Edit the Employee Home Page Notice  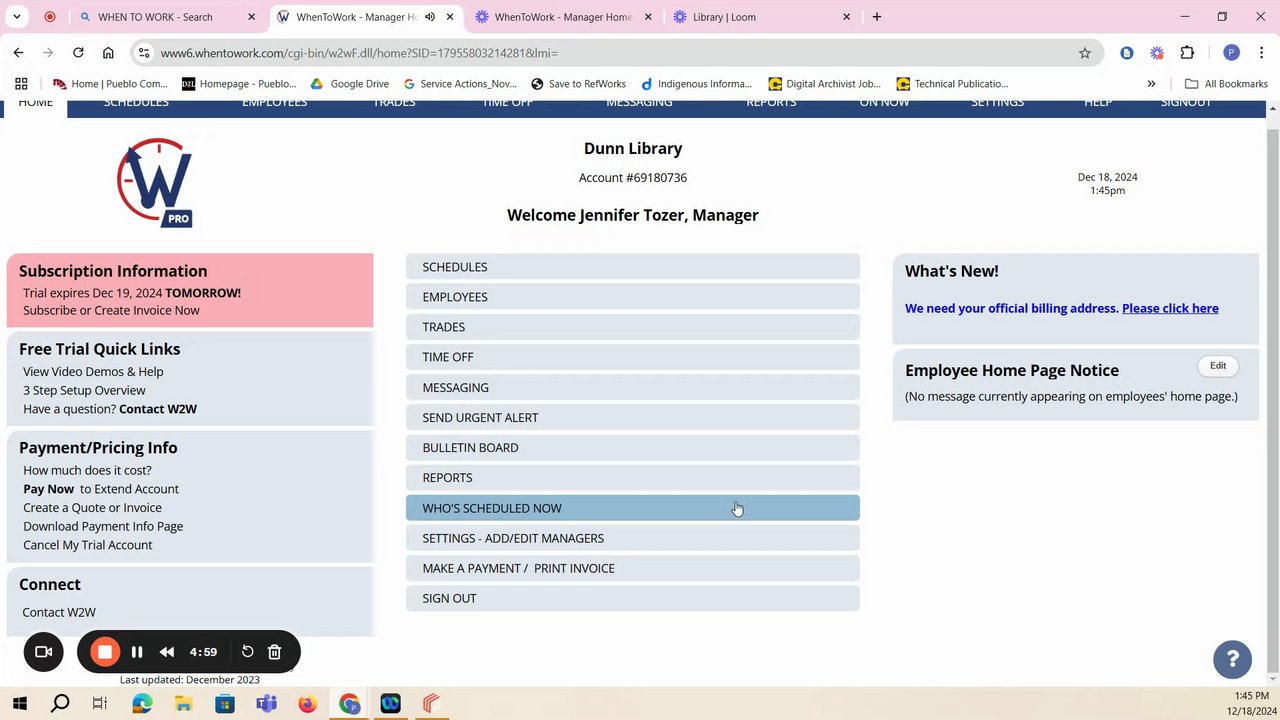(1217, 366)
